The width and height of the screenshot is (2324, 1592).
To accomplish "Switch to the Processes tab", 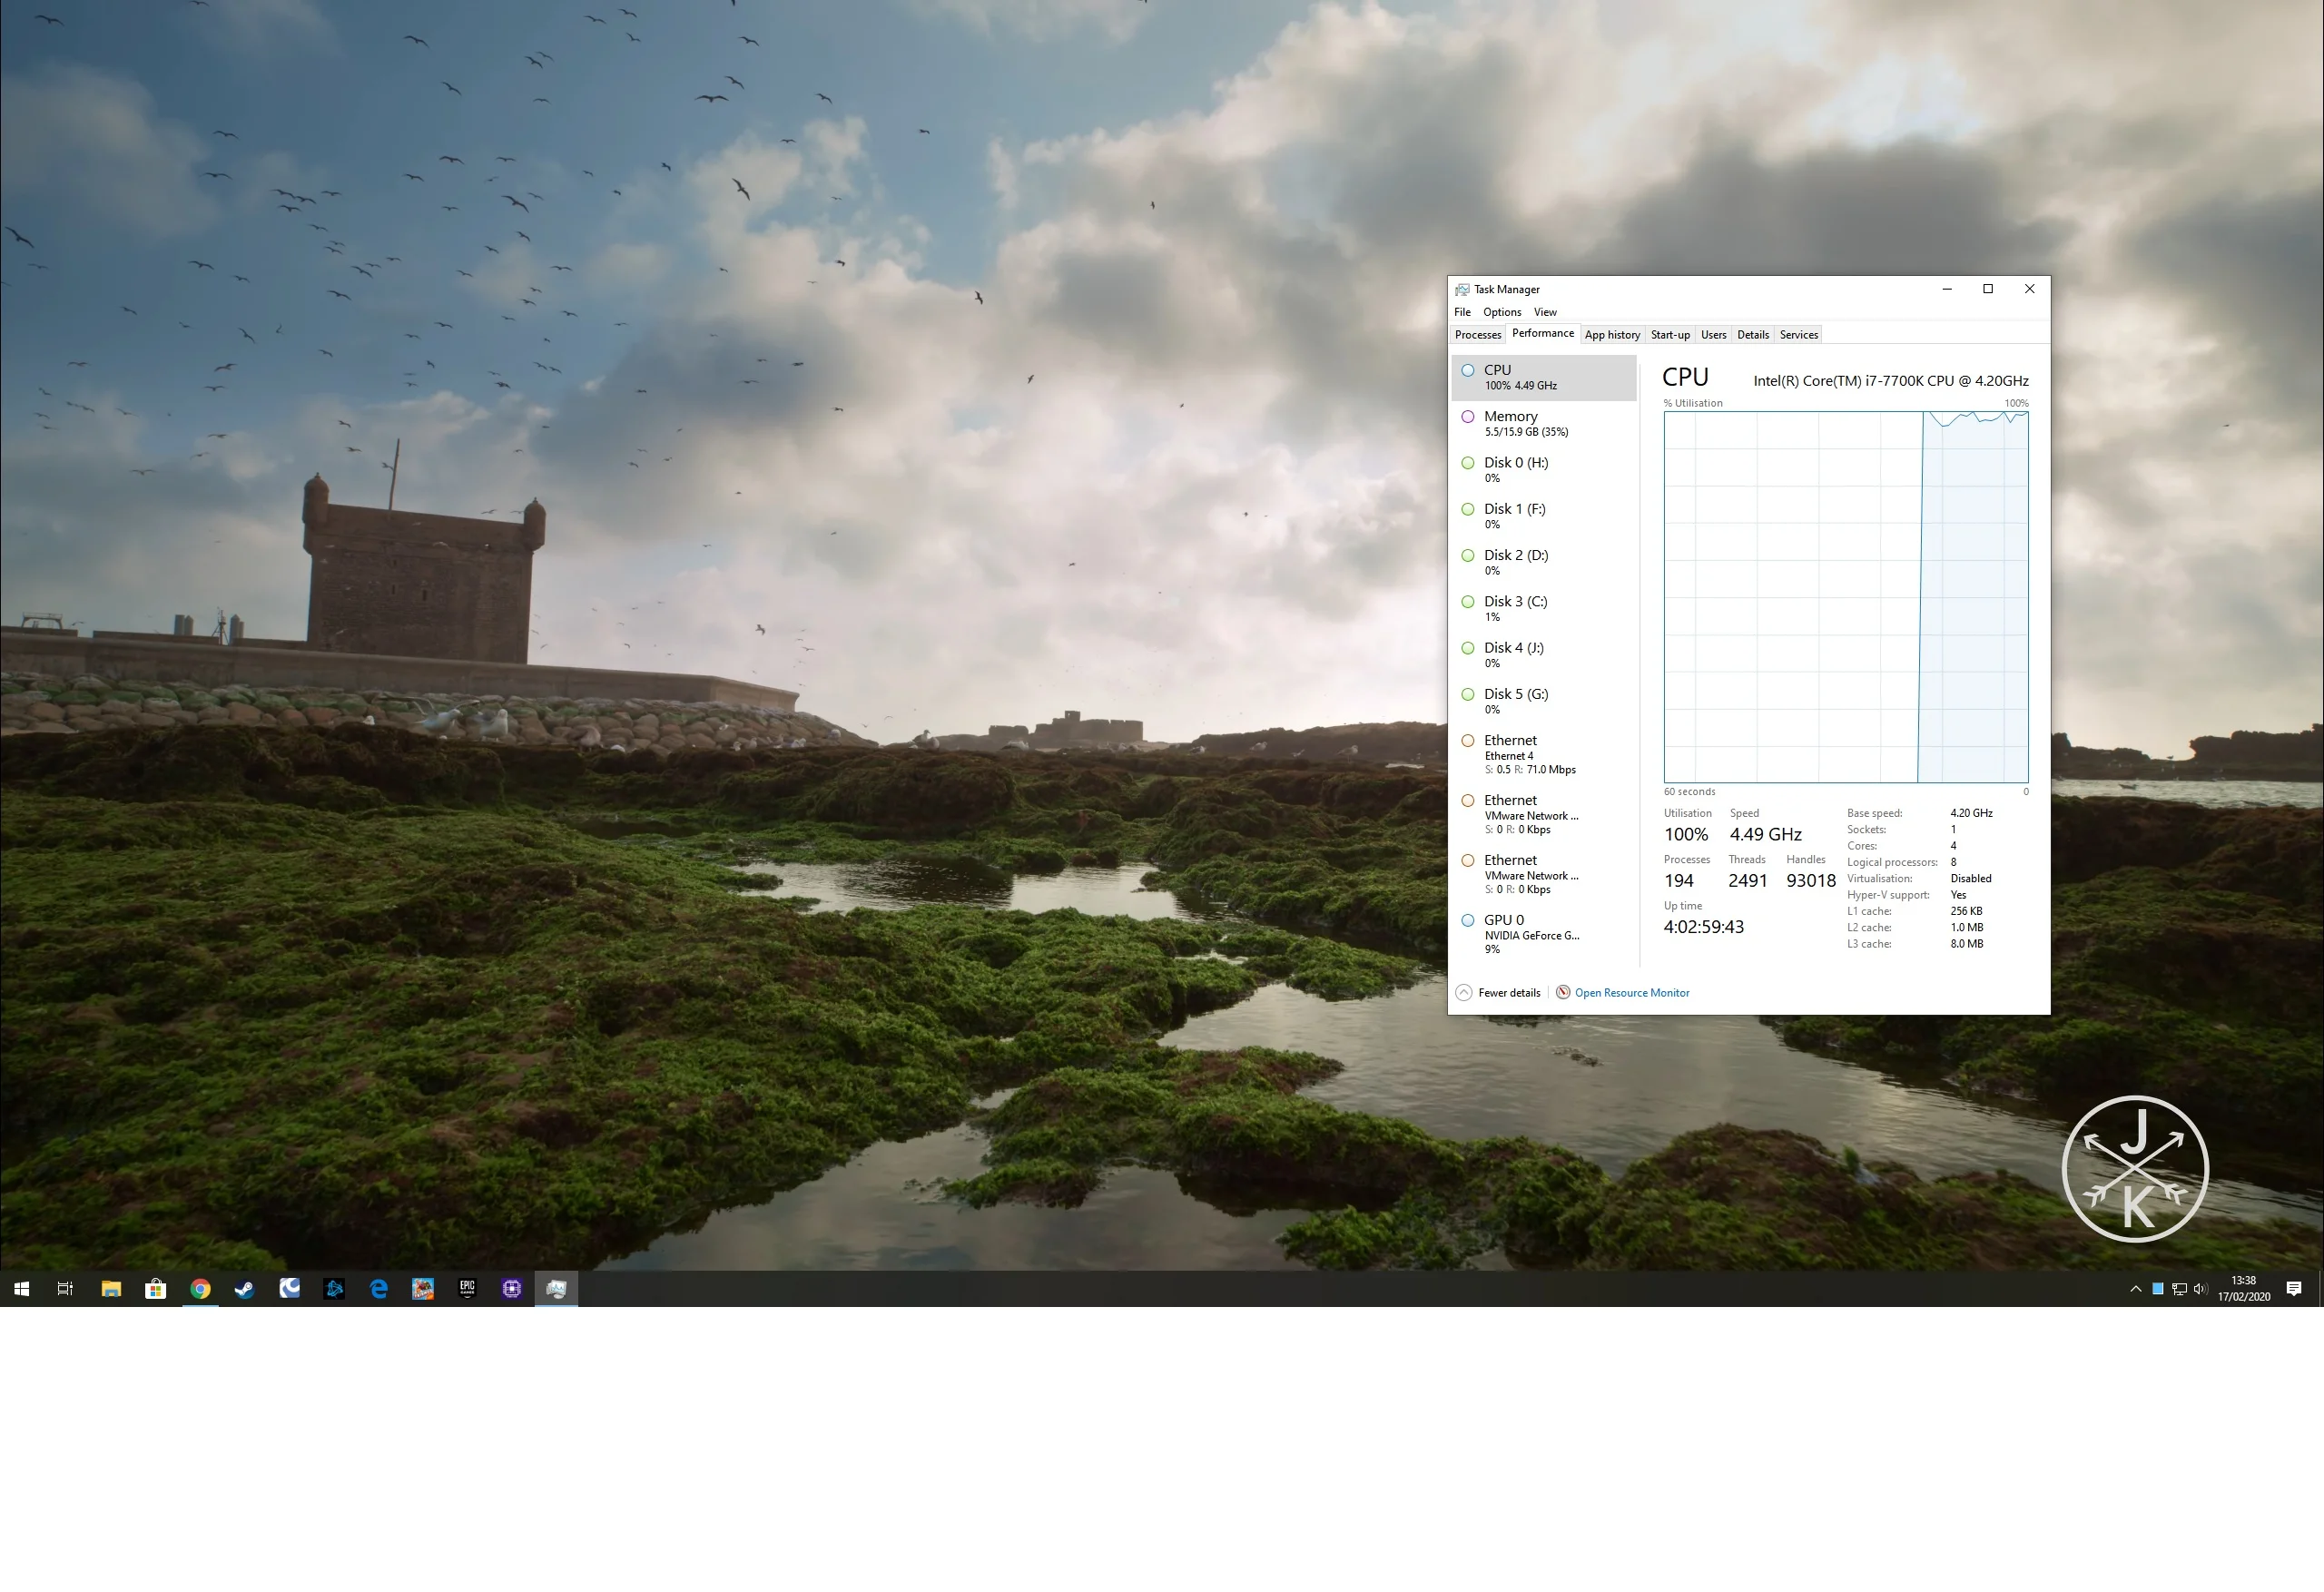I will pos(1478,335).
